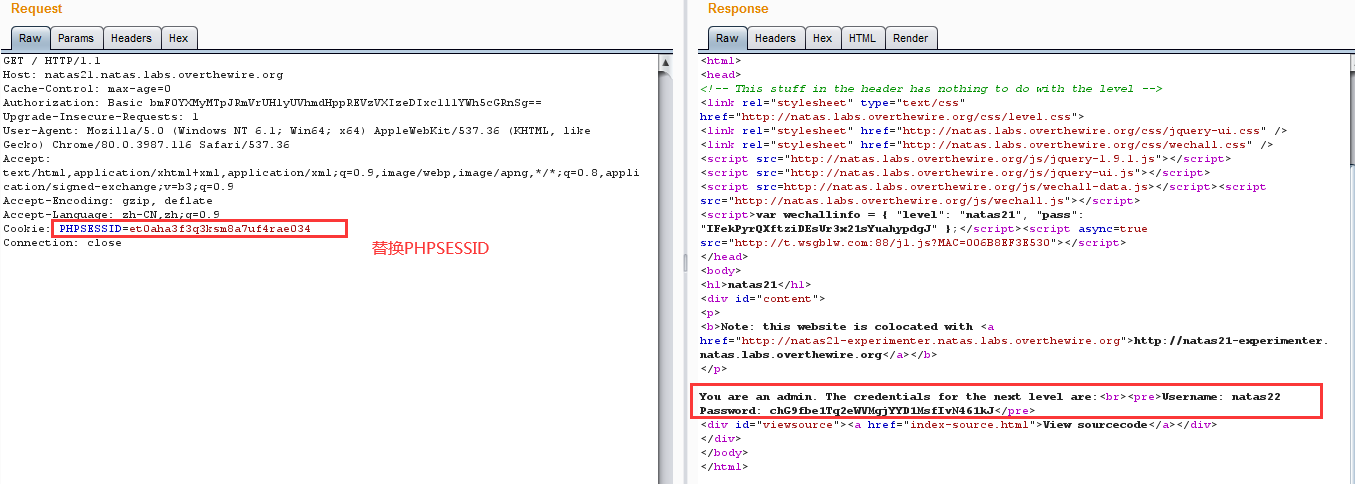1355x484 pixels.
Task: Open the response Headers tab
Action: click(x=775, y=38)
